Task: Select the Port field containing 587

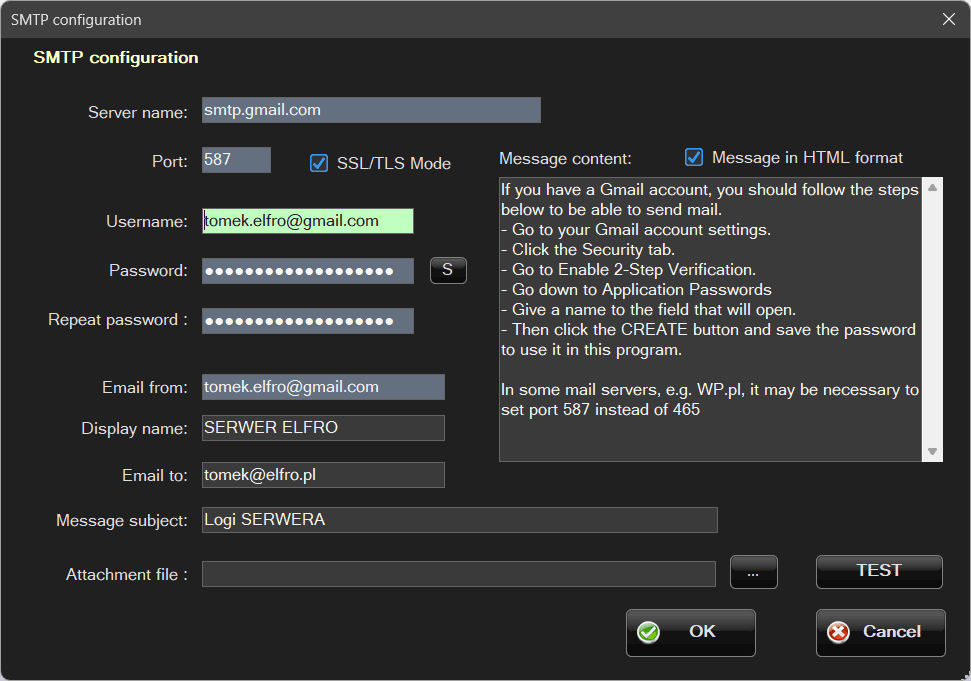Action: click(x=236, y=160)
